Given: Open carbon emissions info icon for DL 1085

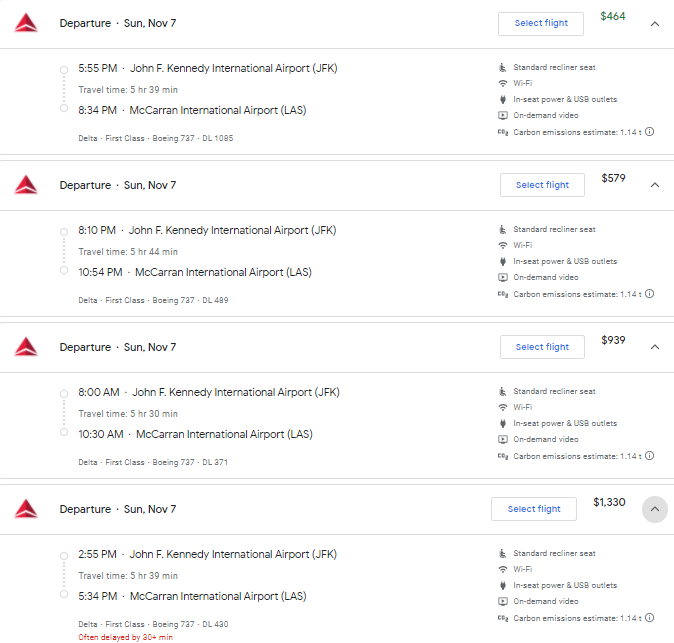Looking at the screenshot, I should pos(649,132).
